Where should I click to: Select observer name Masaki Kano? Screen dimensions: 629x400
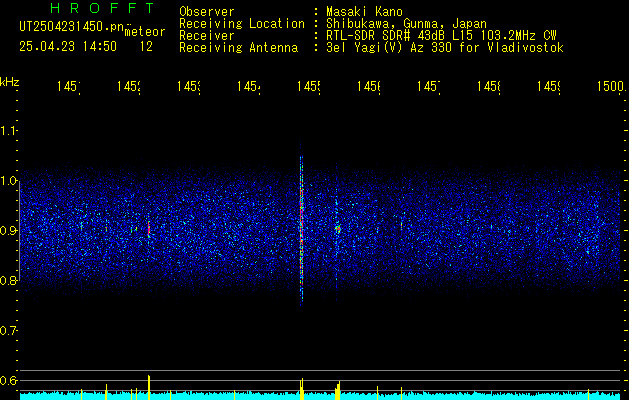click(x=364, y=12)
